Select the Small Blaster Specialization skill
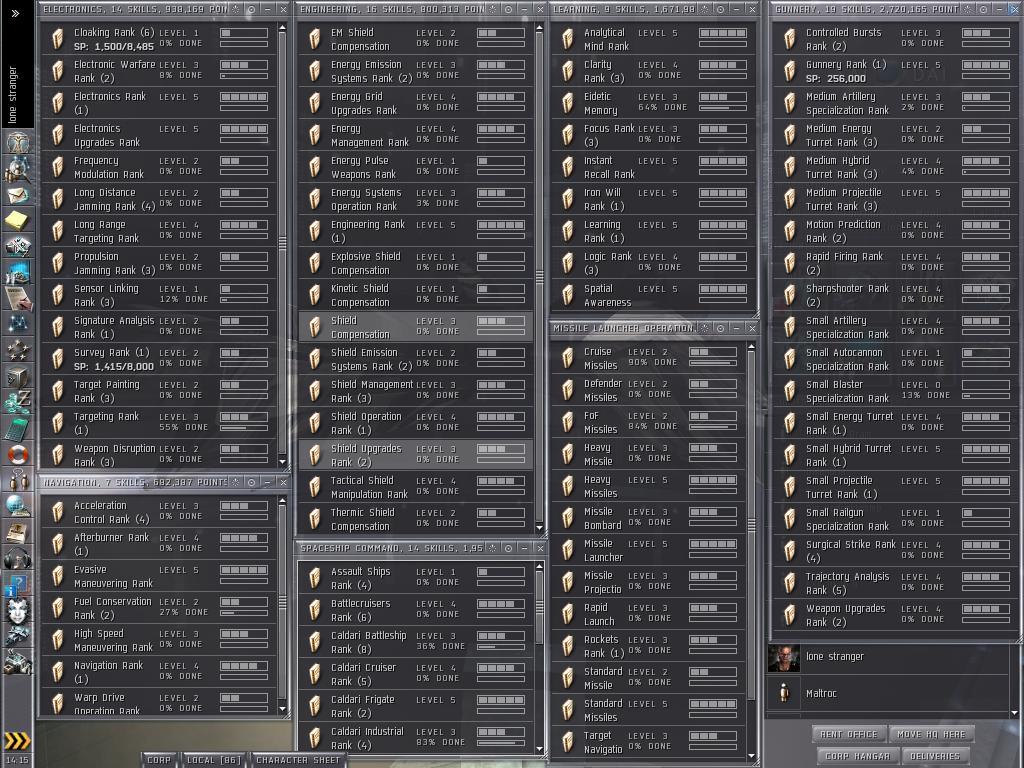This screenshot has width=1024, height=768. click(x=895, y=391)
